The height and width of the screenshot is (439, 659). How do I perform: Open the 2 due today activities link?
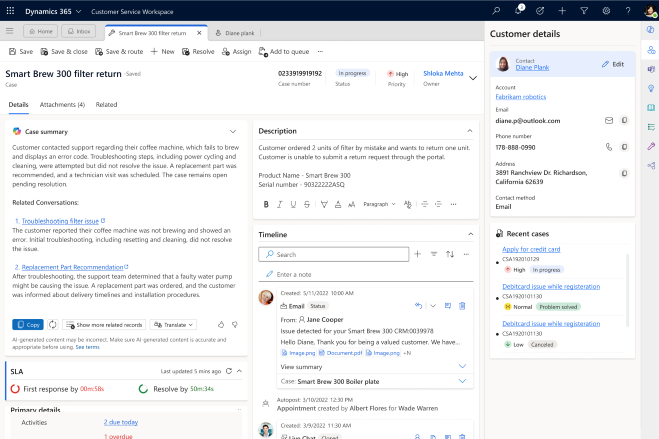point(121,422)
